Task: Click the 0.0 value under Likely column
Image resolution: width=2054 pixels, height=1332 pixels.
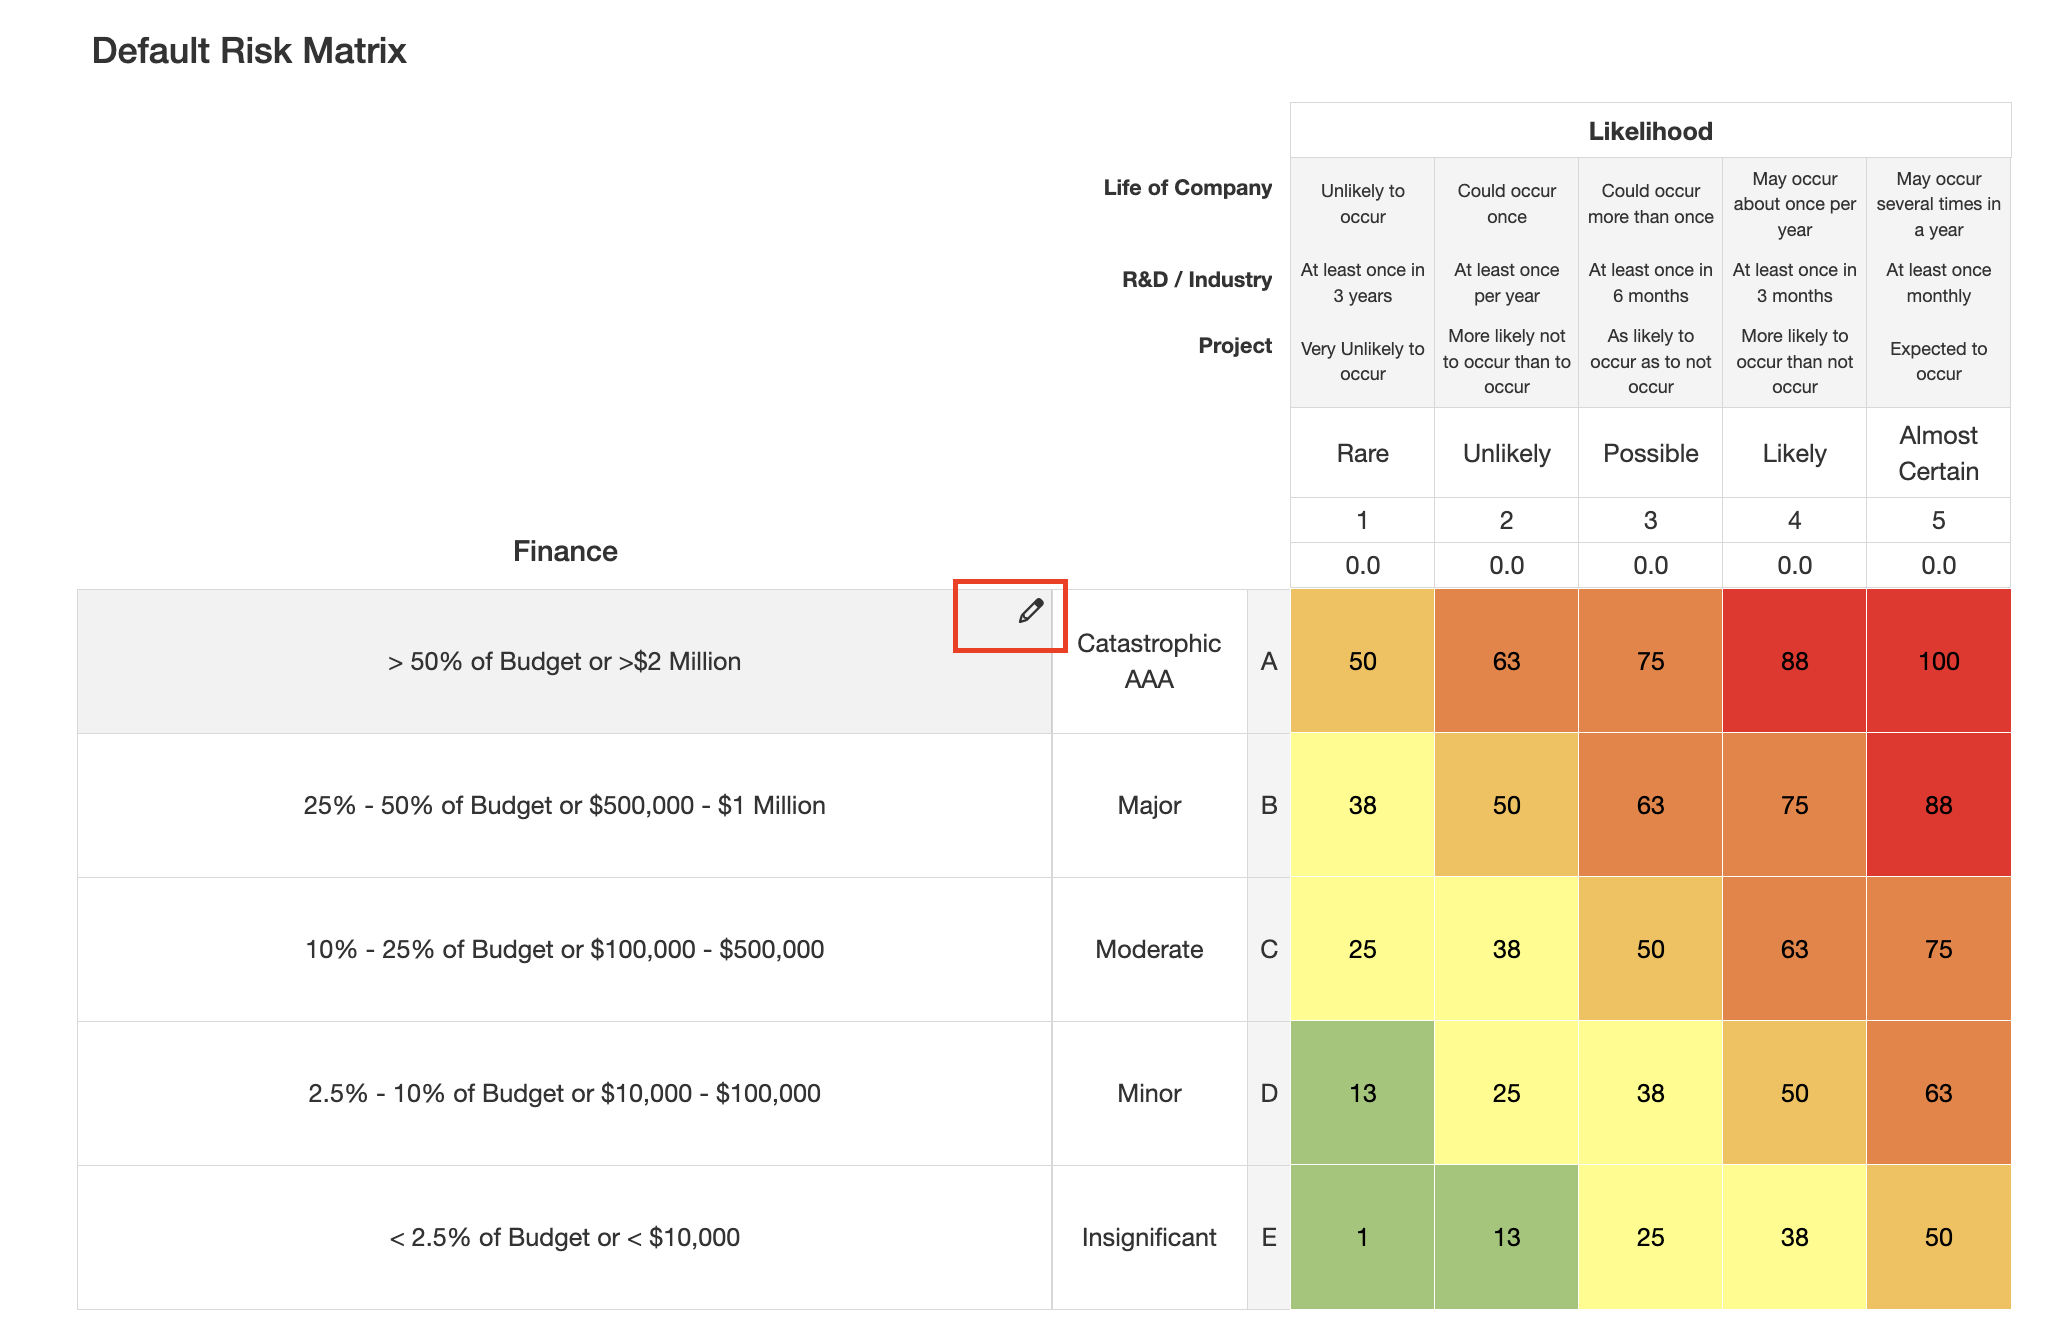Action: pyautogui.click(x=1793, y=565)
